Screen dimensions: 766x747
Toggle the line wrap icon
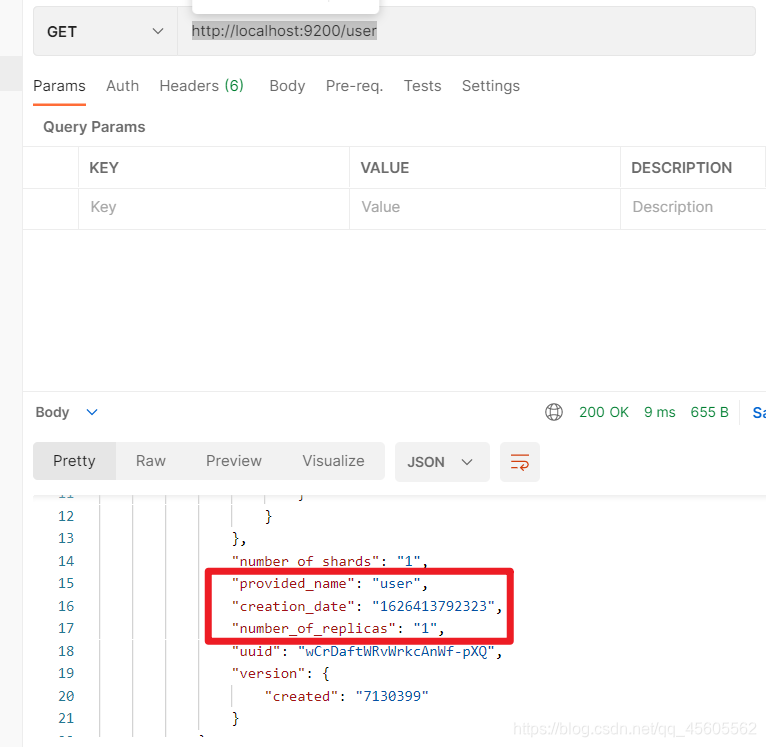(519, 462)
